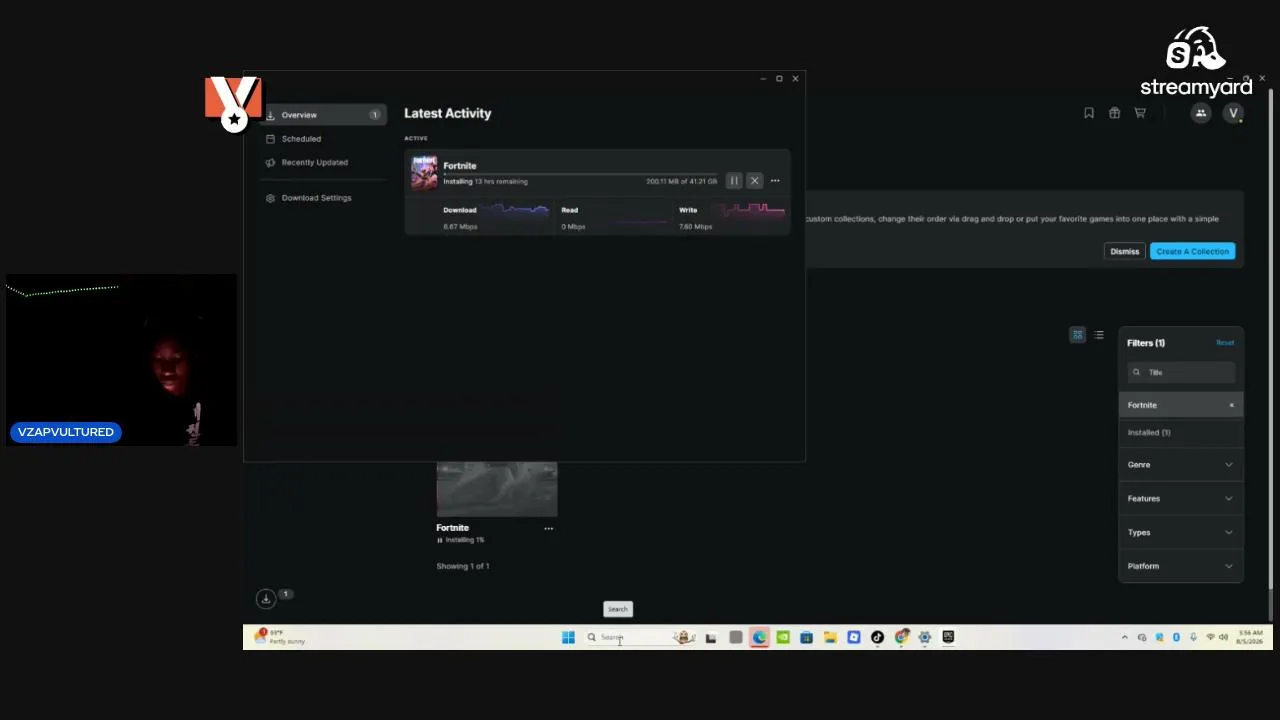Show hidden system tray icons
Screen dimensions: 1280x720
tap(1124, 637)
